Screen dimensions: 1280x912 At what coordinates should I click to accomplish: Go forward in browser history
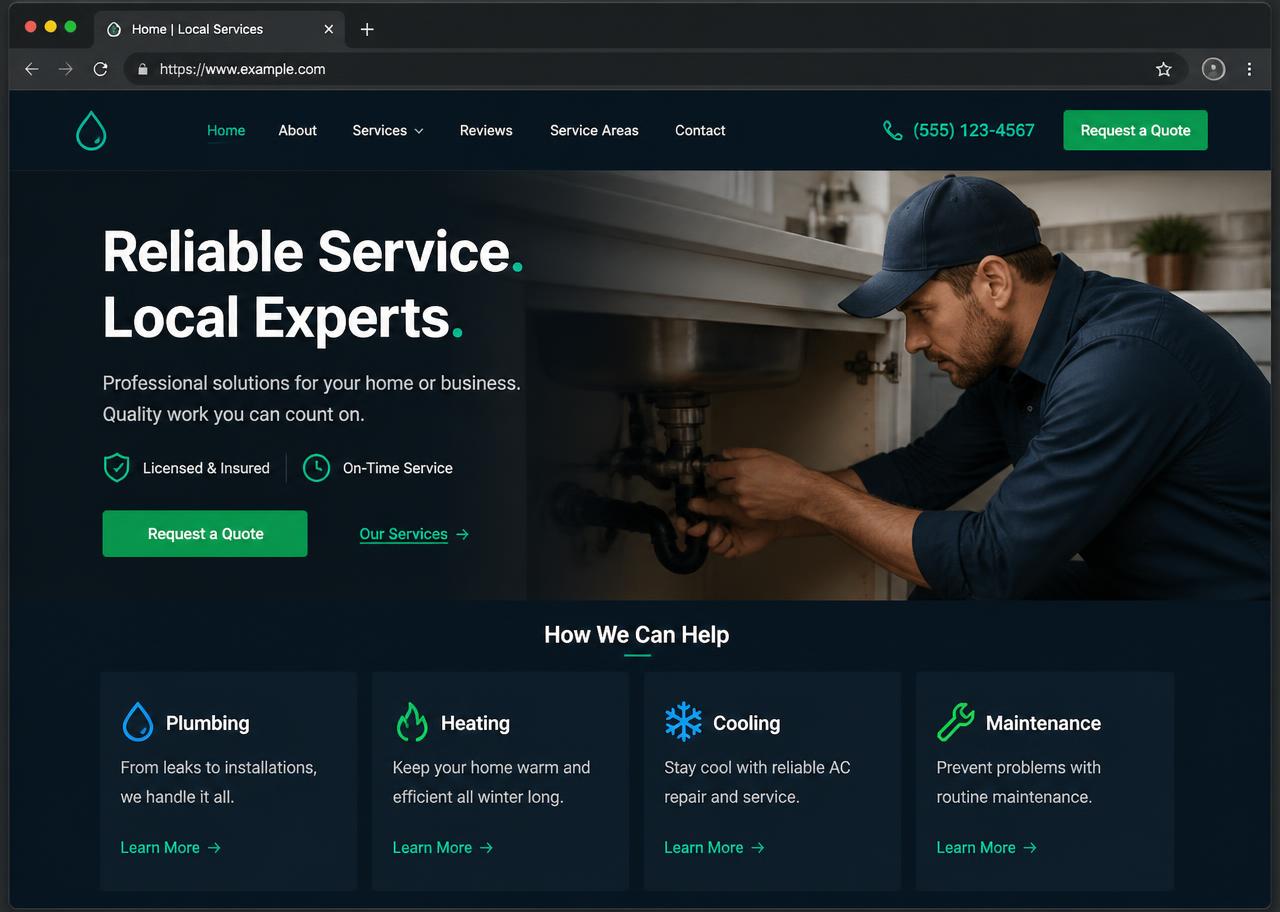click(66, 69)
